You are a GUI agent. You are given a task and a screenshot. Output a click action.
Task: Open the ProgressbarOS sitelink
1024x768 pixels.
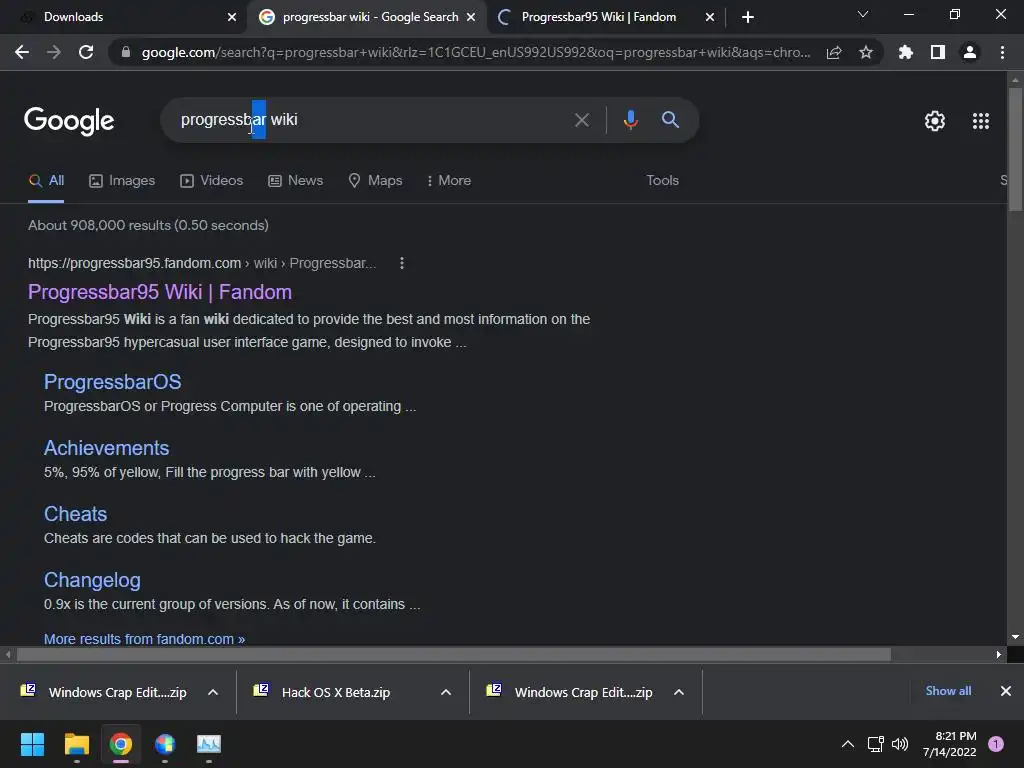(x=112, y=382)
